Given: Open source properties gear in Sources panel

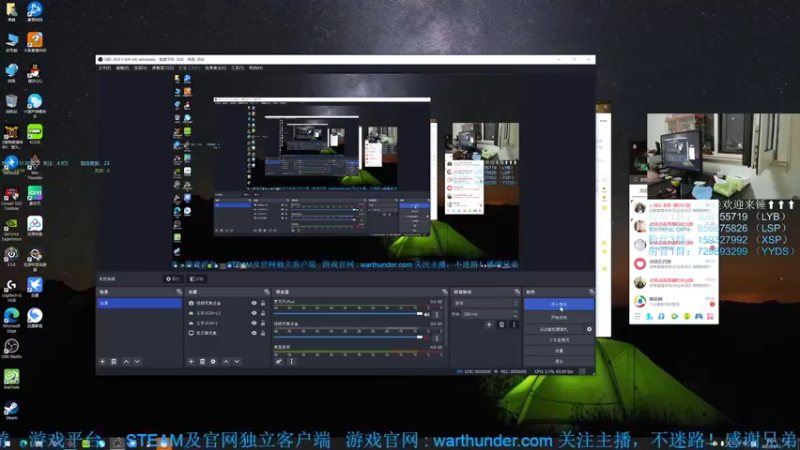Looking at the screenshot, I should tap(213, 361).
